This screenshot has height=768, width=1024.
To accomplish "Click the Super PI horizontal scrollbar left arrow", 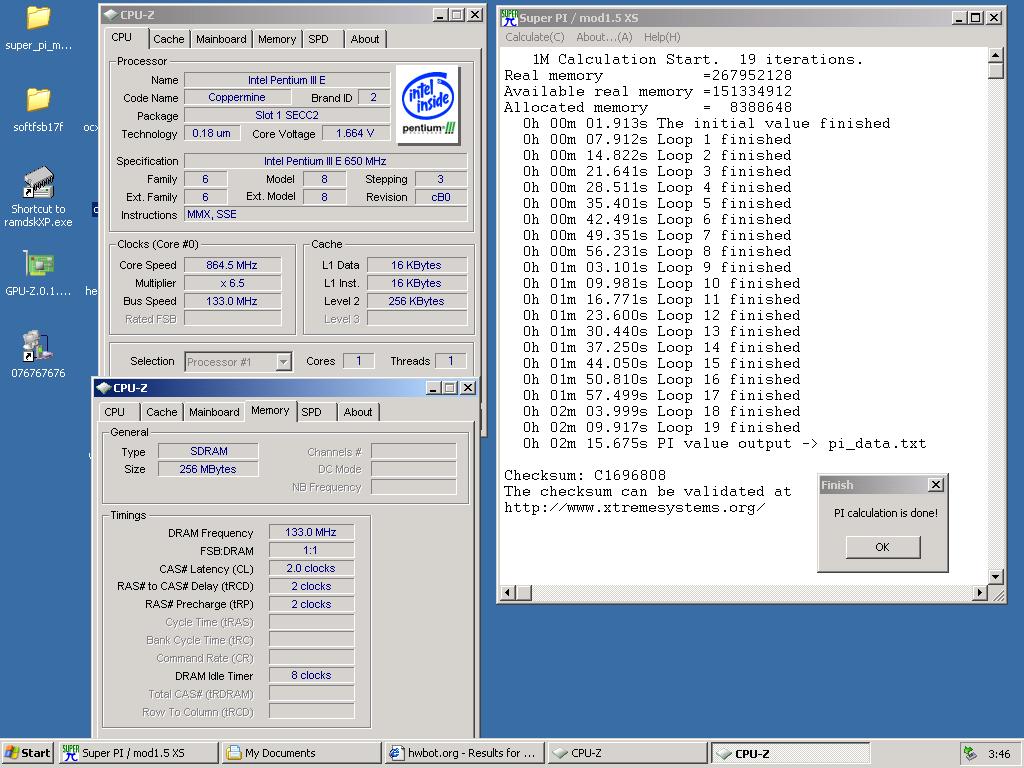I will click(508, 592).
